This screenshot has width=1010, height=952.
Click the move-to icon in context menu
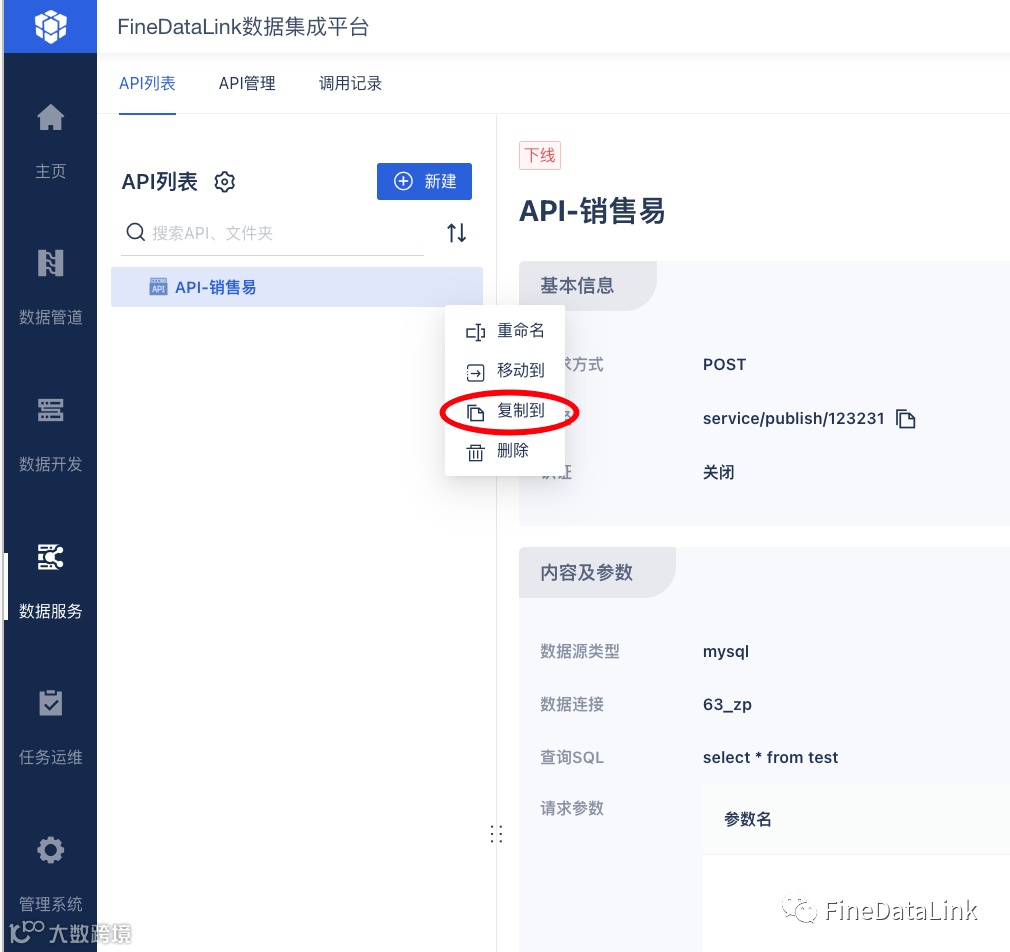click(x=475, y=372)
